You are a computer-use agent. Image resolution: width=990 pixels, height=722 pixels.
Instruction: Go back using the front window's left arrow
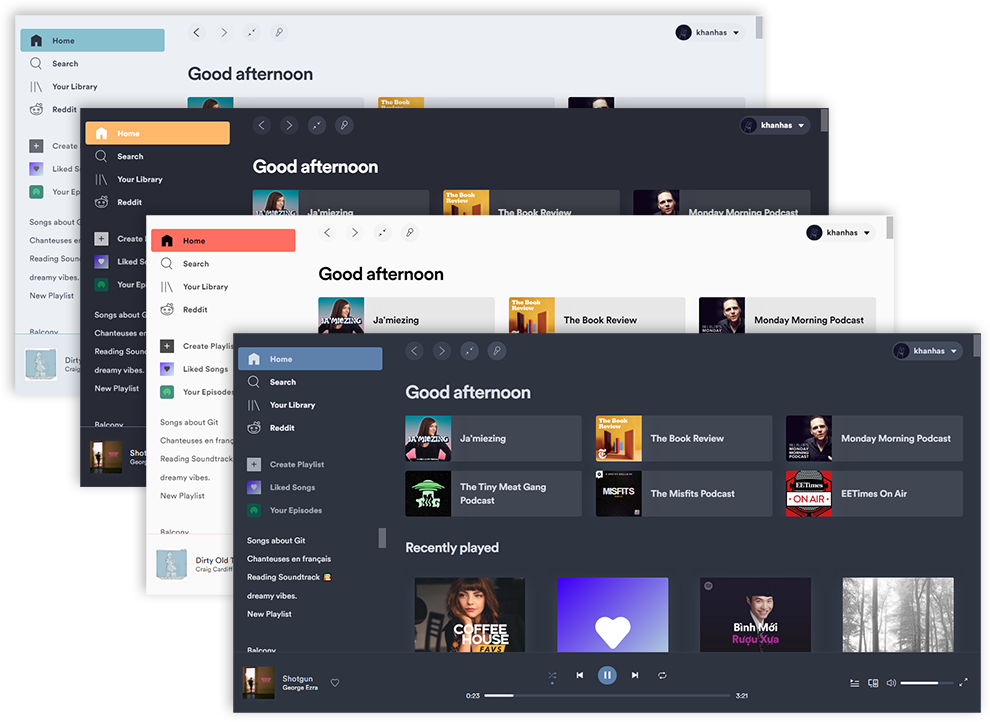414,351
